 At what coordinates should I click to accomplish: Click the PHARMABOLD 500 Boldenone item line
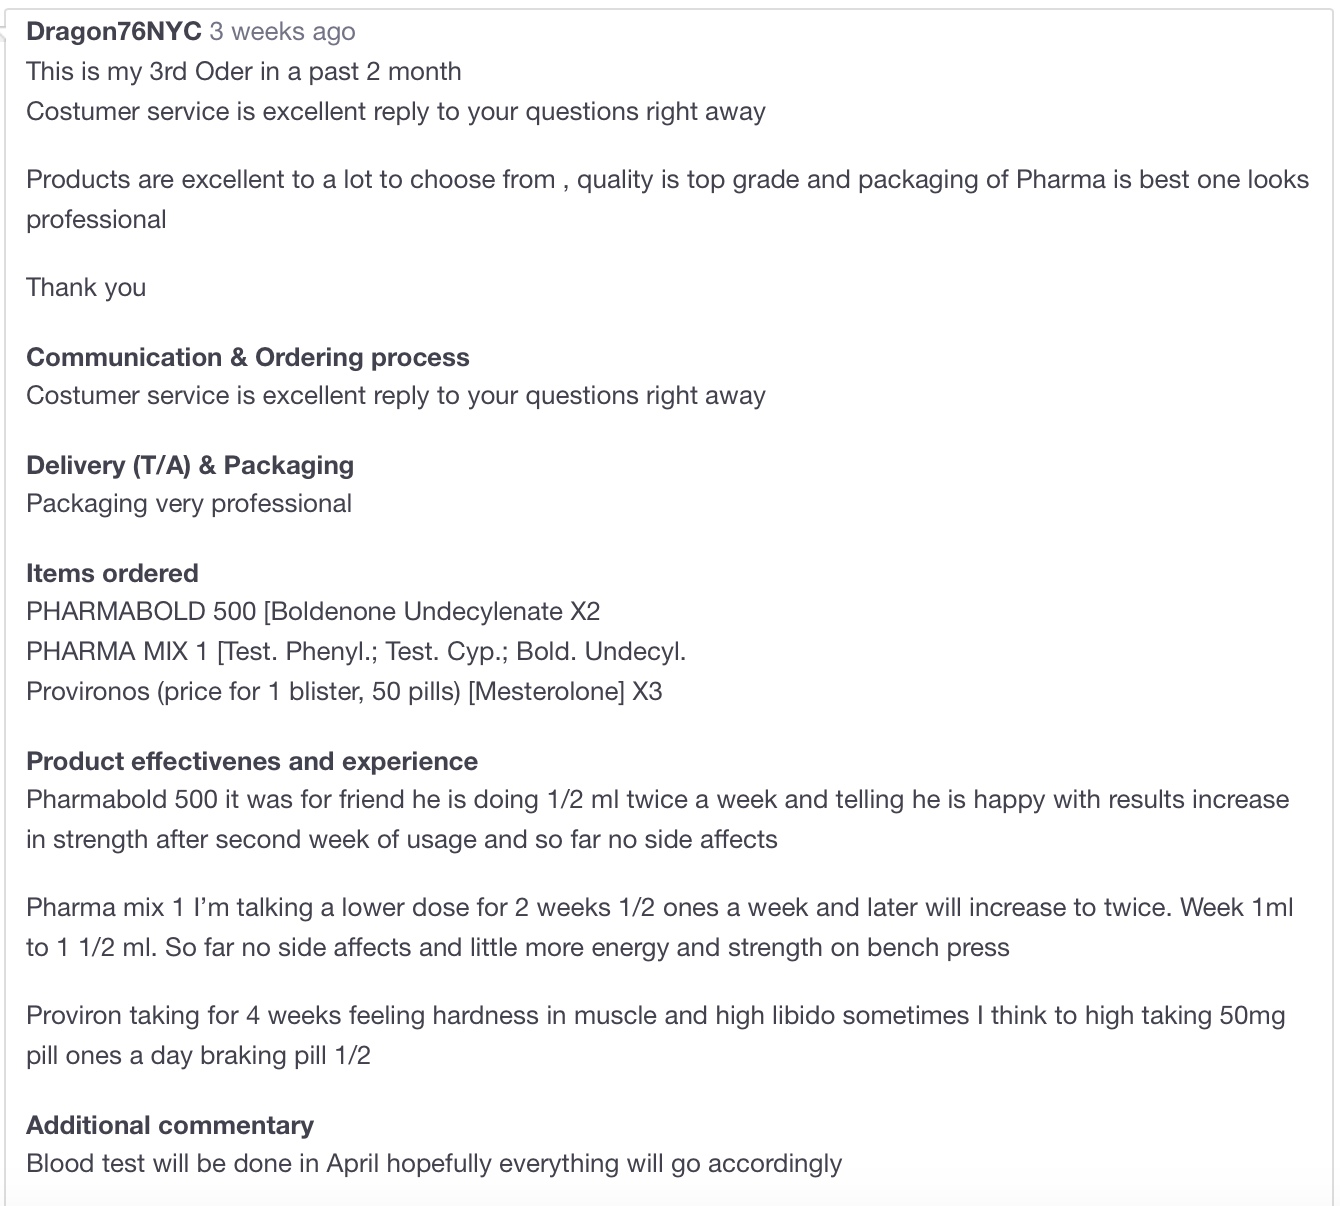pyautogui.click(x=313, y=611)
